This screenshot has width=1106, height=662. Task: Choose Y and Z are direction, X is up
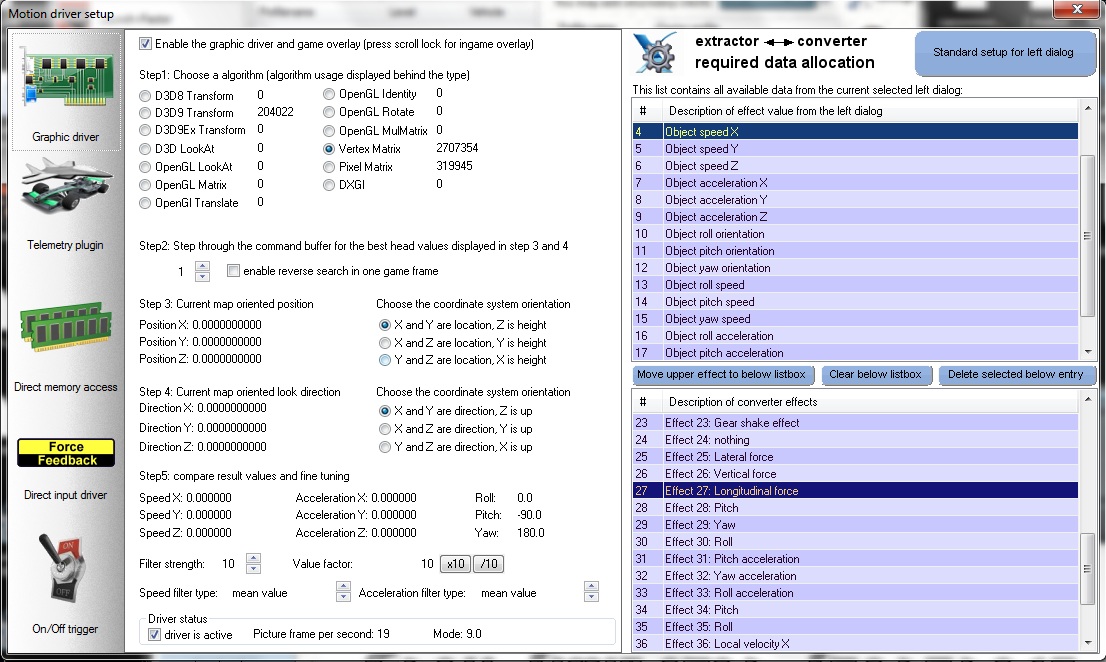coord(384,447)
